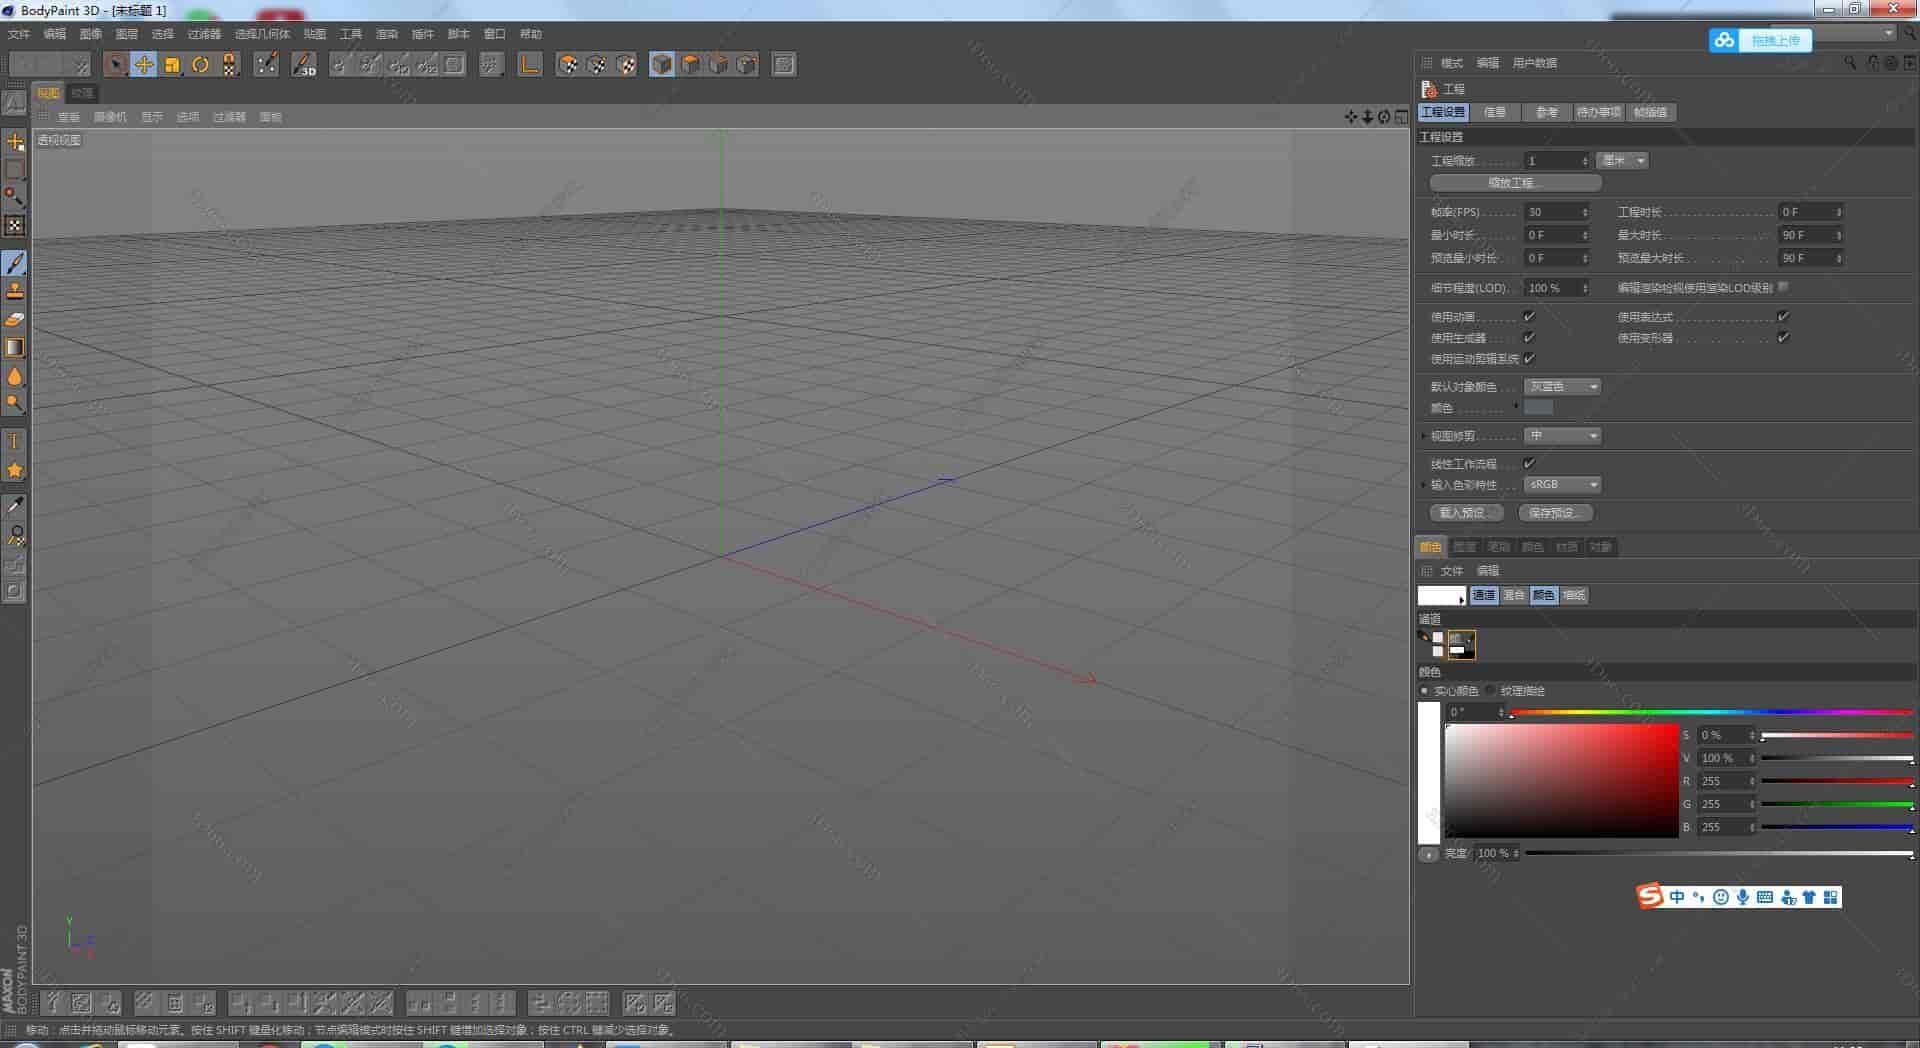Select the Move tool in the top toolbar
1920x1048 pixels.
144,65
